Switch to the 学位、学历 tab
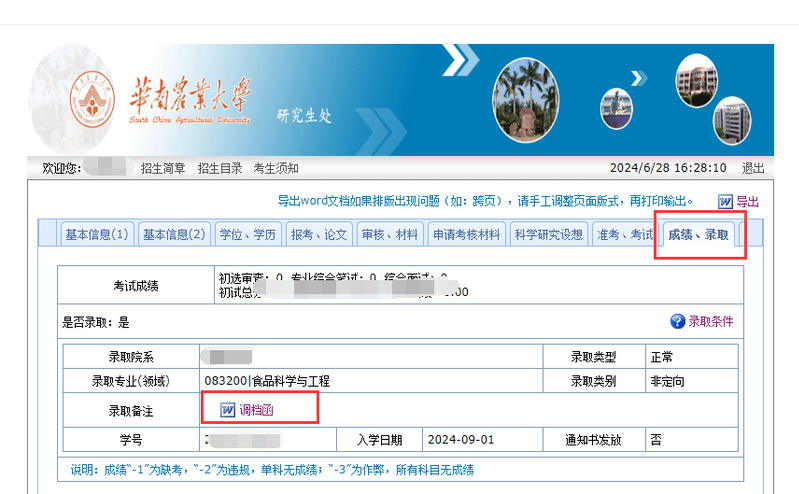Image resolution: width=799 pixels, height=494 pixels. coord(248,235)
